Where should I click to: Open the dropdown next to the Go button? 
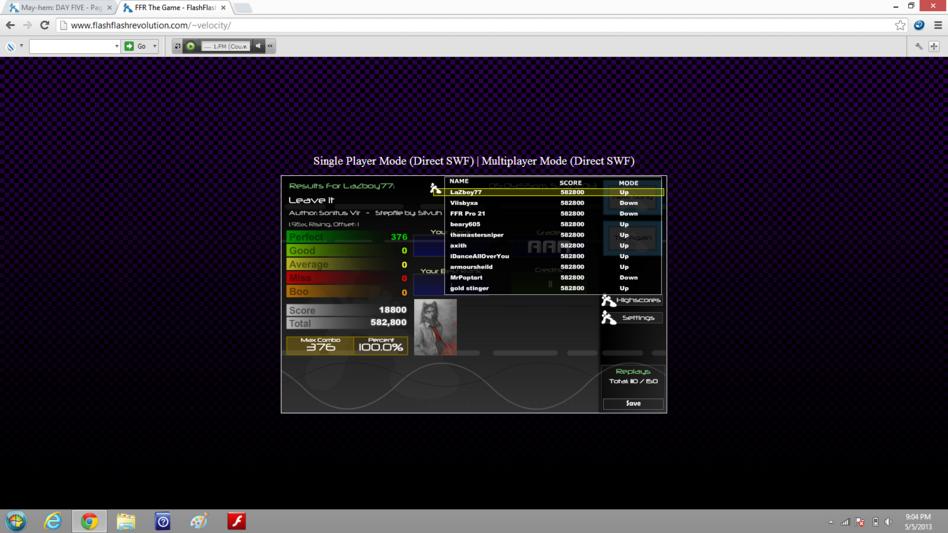click(x=155, y=46)
